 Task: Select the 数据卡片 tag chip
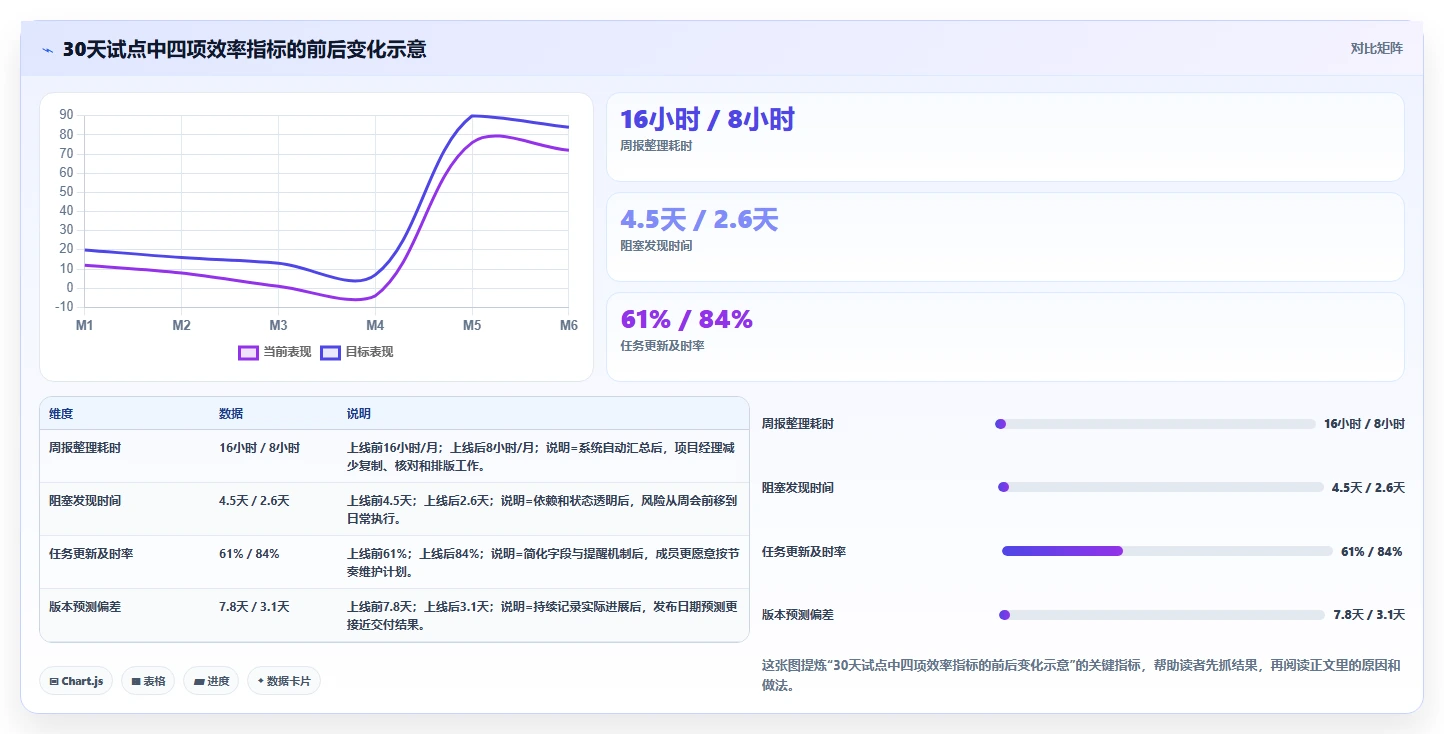pyautogui.click(x=284, y=681)
